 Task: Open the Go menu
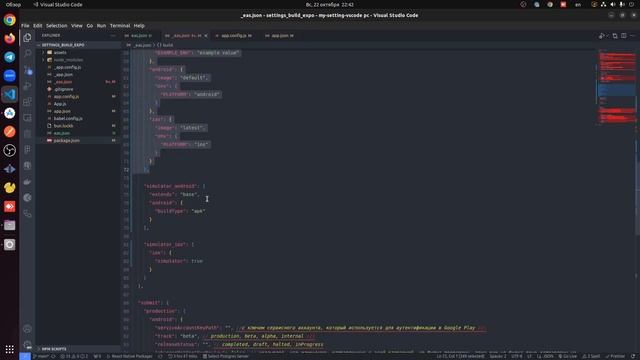pyautogui.click(x=90, y=26)
